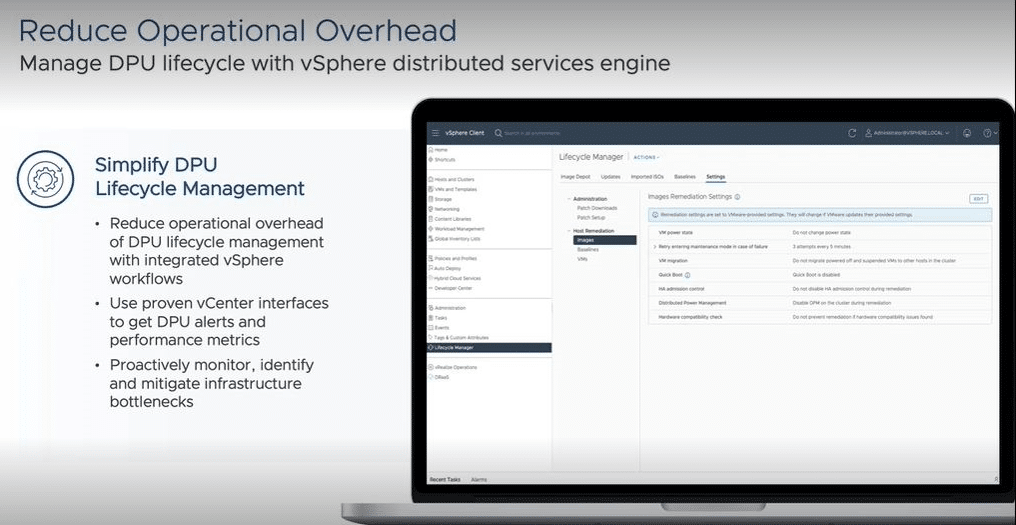
Task: Click the Distributed Power Management label
Action: pos(692,303)
